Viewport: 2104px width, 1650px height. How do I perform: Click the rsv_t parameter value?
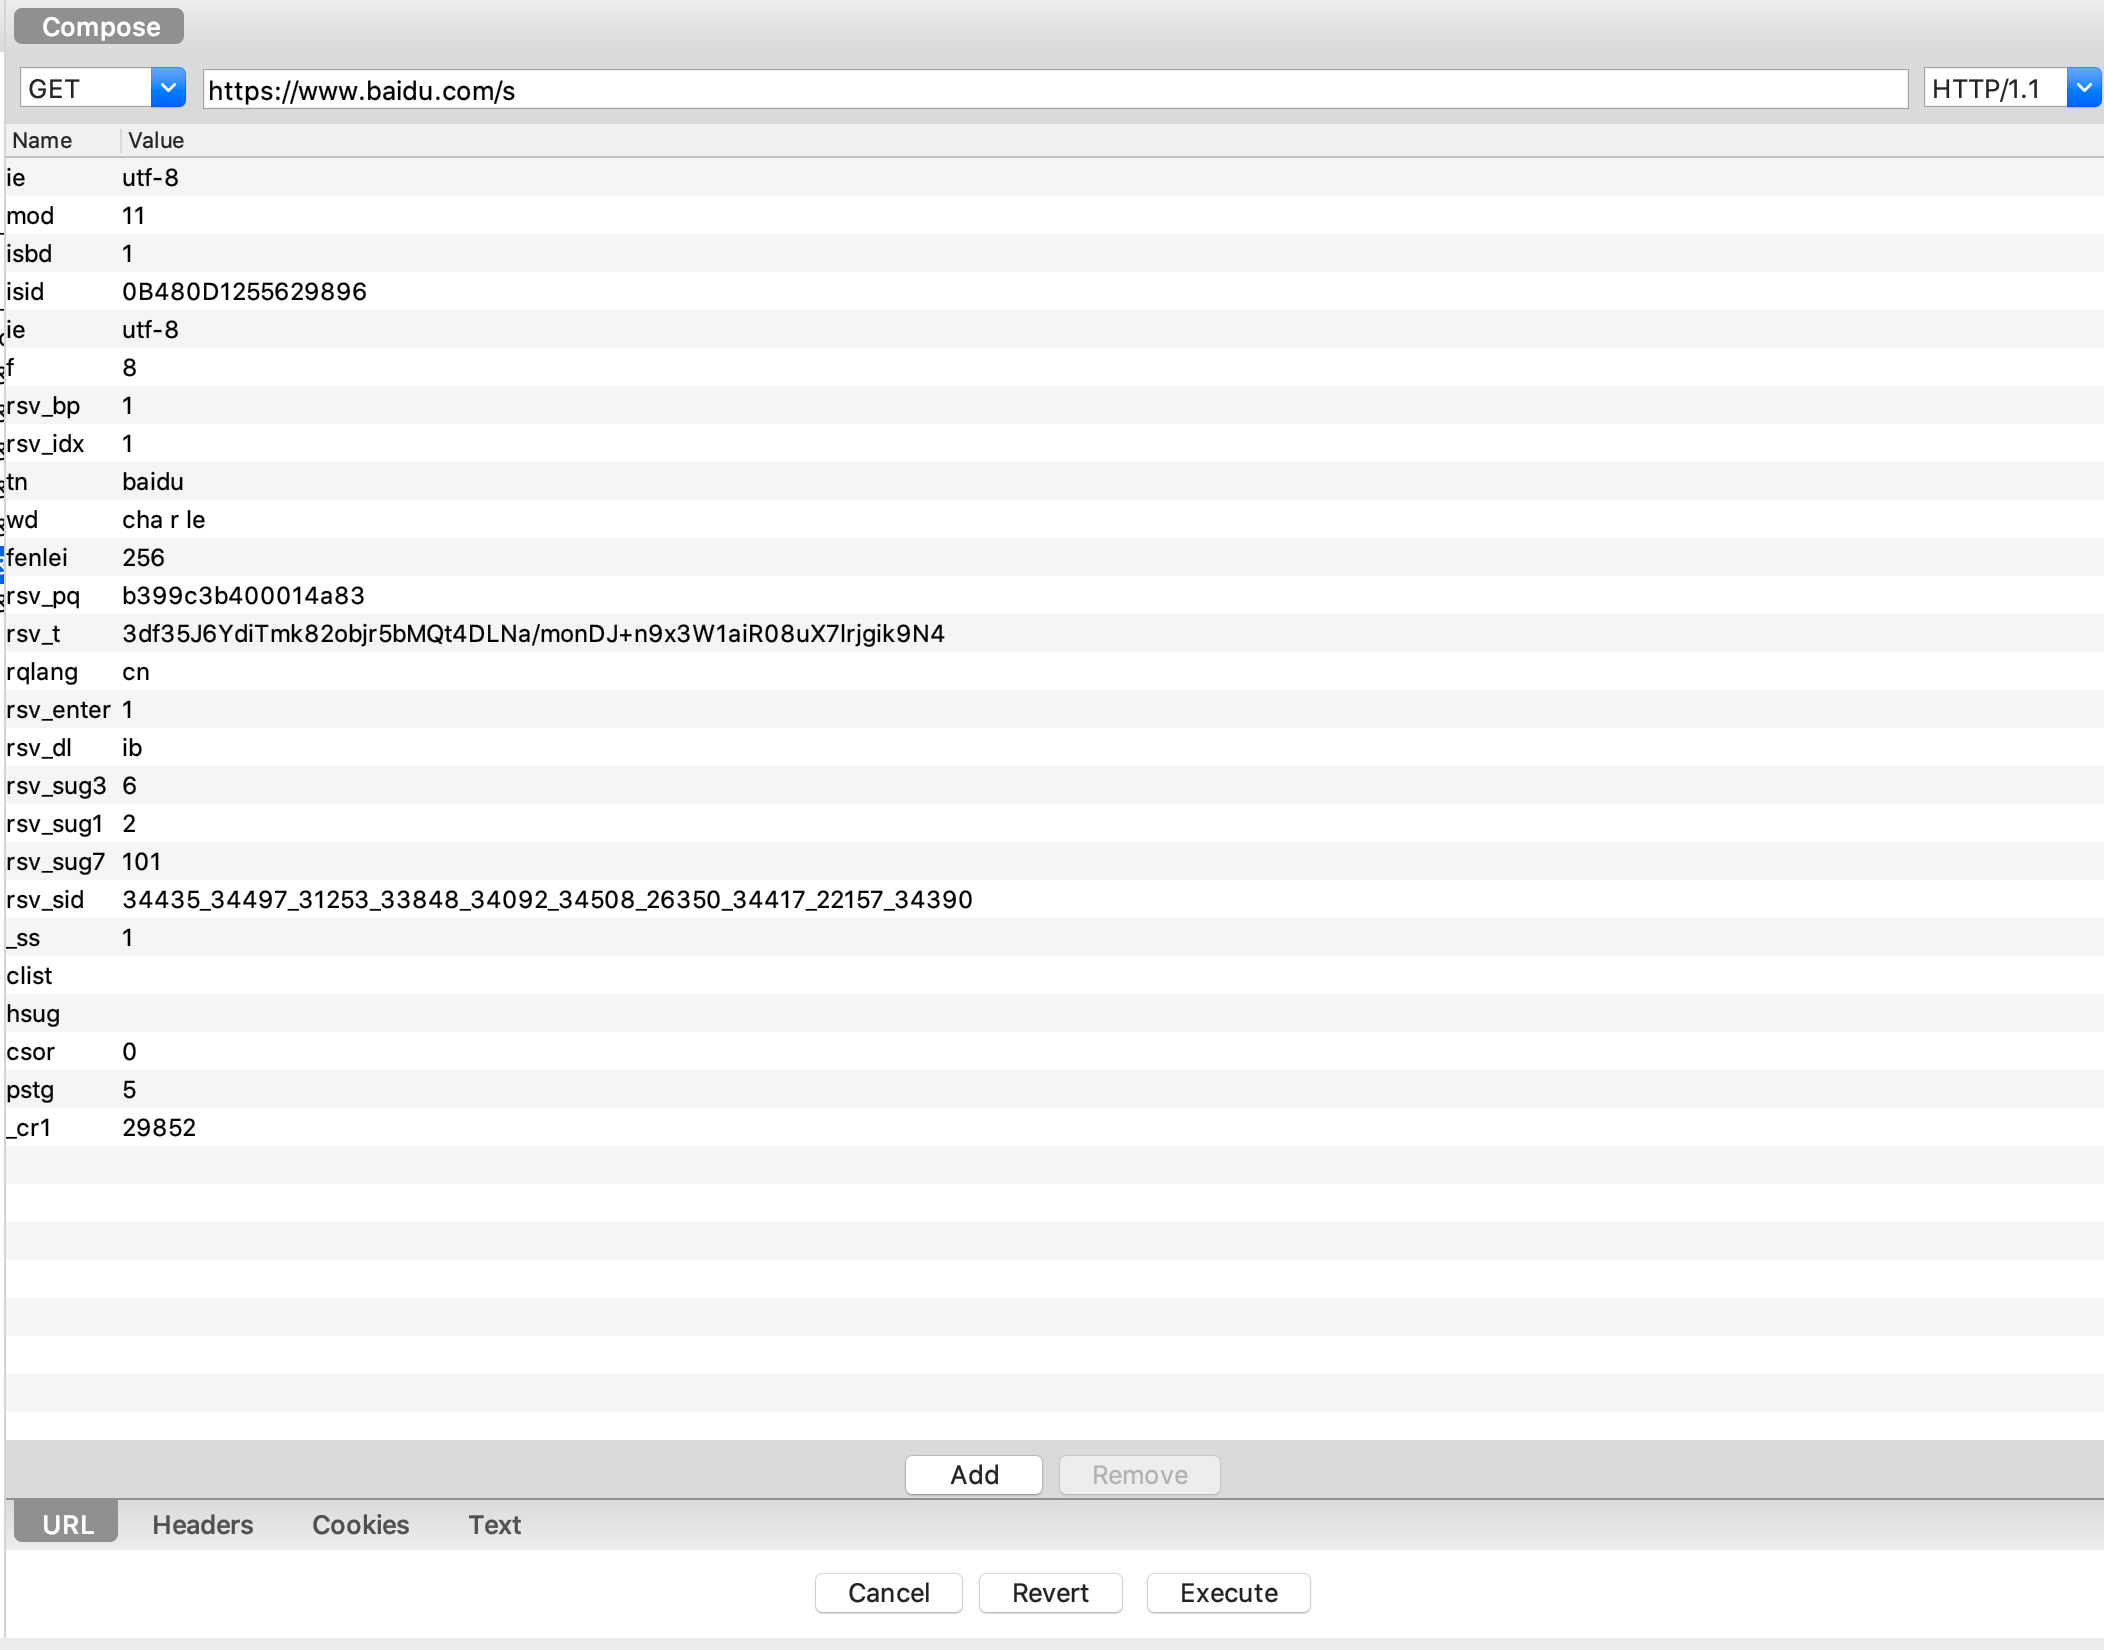click(532, 634)
